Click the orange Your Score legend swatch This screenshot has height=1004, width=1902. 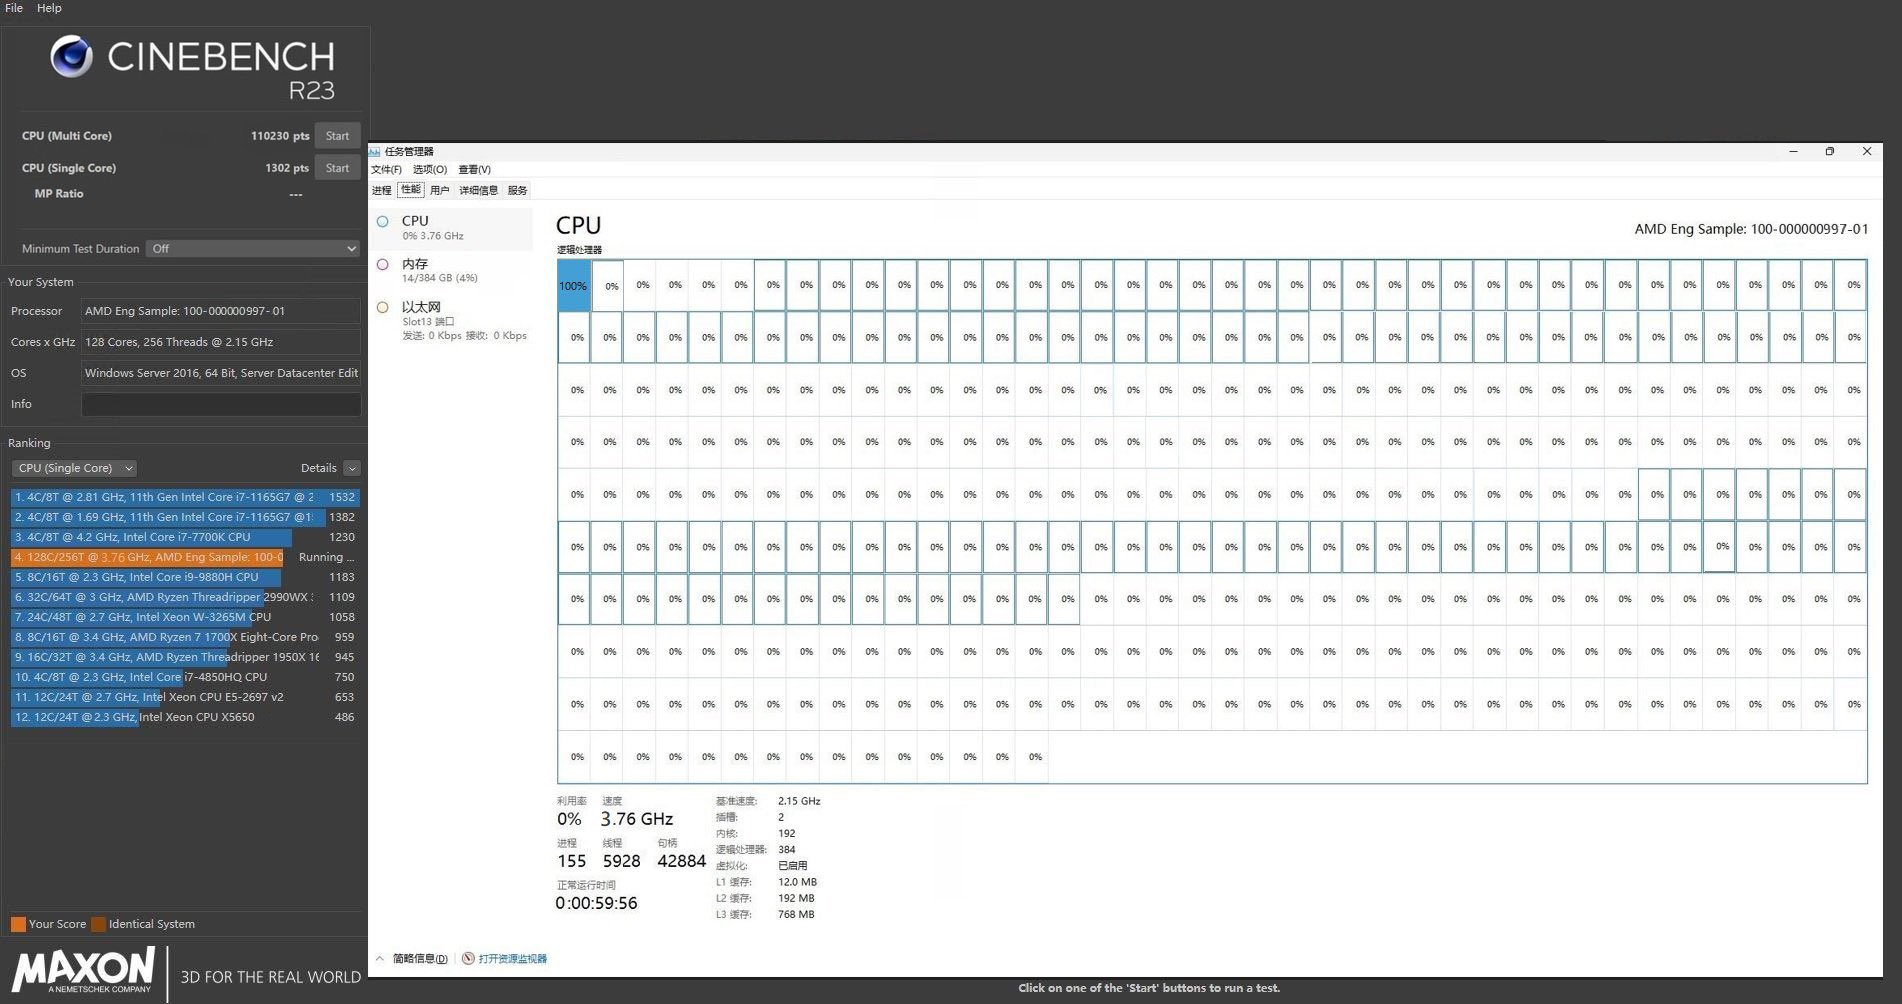[x=18, y=924]
